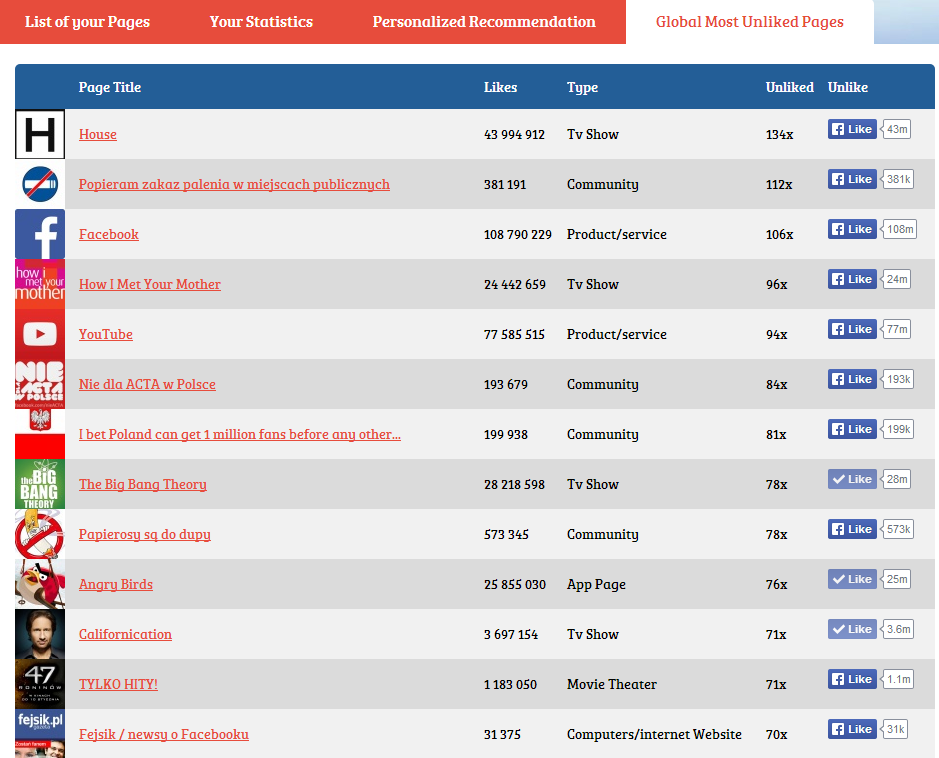The height and width of the screenshot is (758, 939).
Task: Click the Angry Birds thumbnail
Action: click(40, 584)
